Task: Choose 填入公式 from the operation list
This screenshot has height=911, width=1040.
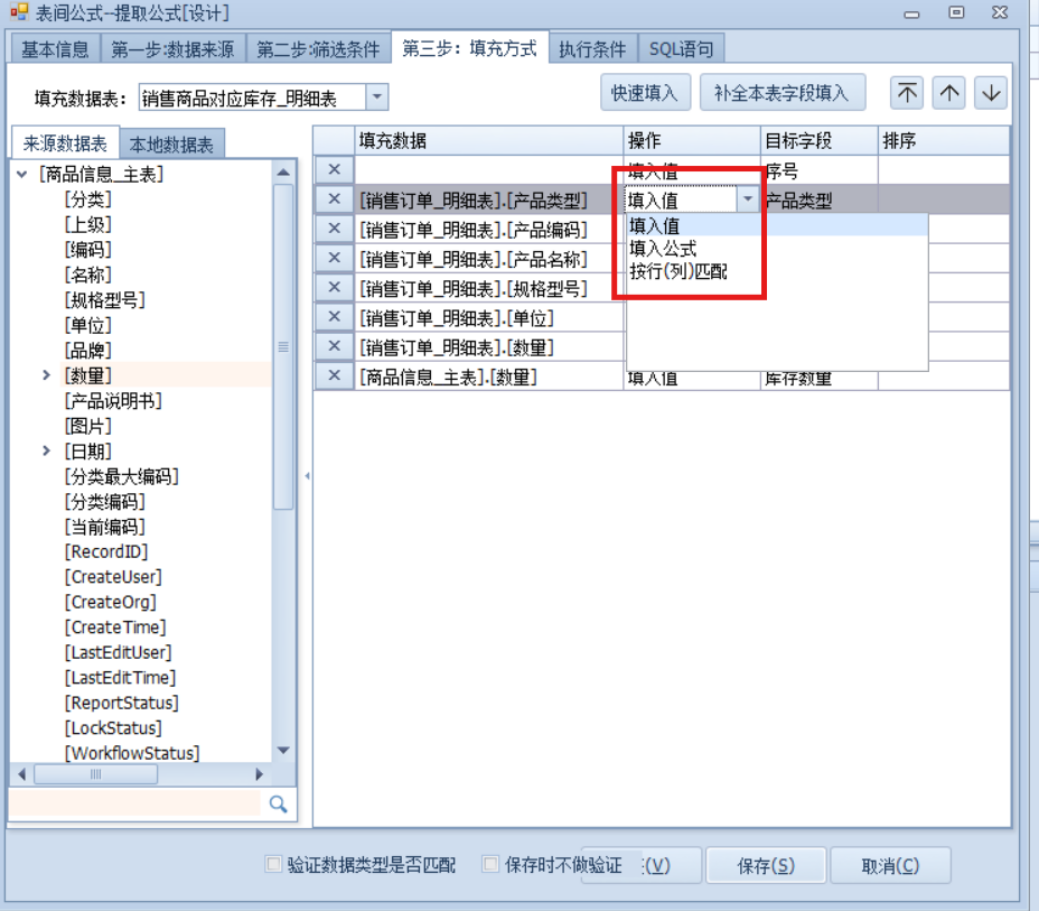Action: [x=663, y=248]
